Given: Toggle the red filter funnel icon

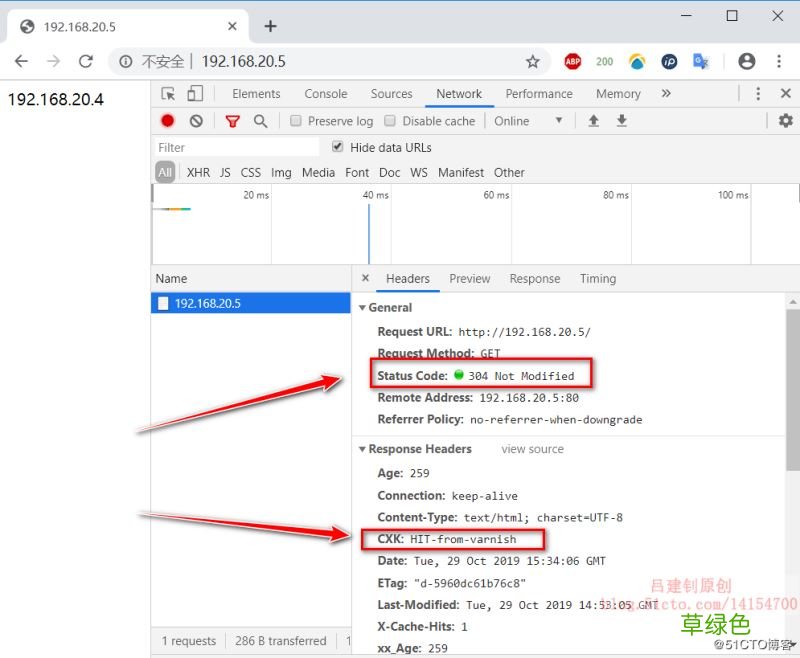Looking at the screenshot, I should (233, 121).
